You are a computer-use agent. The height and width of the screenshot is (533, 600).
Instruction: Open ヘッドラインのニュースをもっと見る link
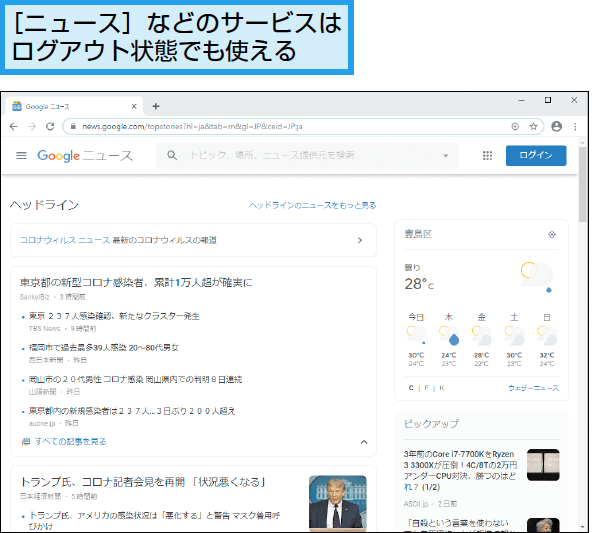[x=312, y=205]
